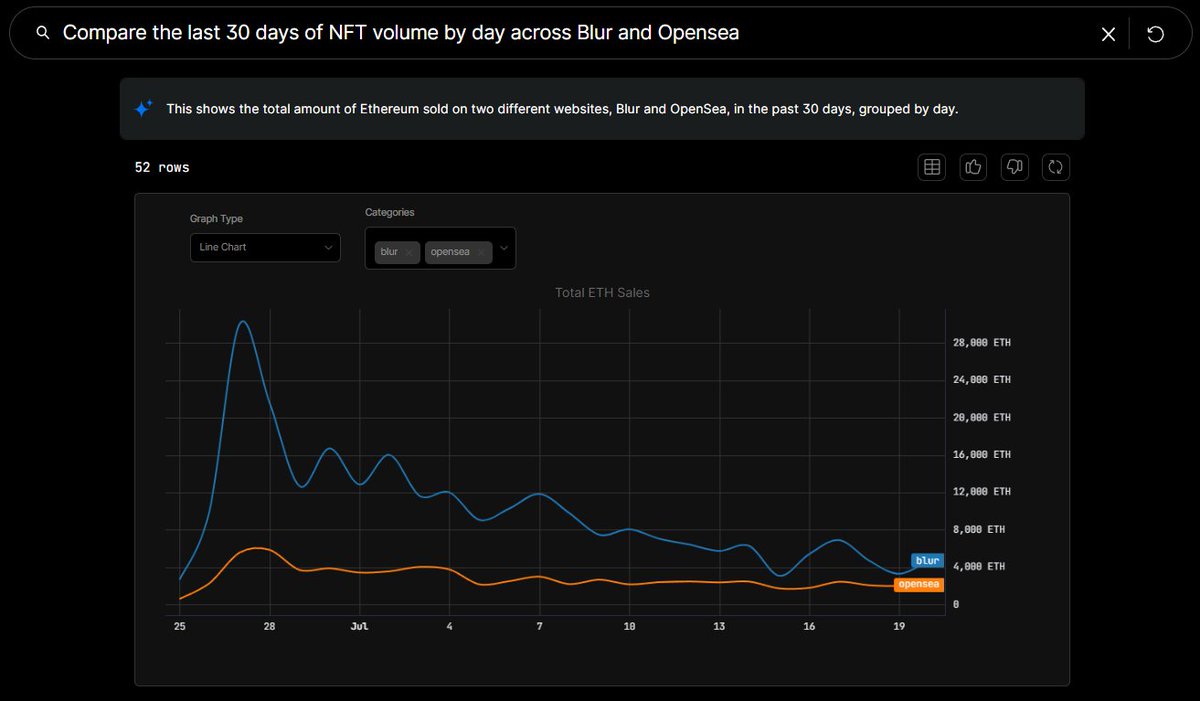Screen dimensions: 1200x701
Task: Click the 28,000 ETH axis label
Action: pos(981,343)
